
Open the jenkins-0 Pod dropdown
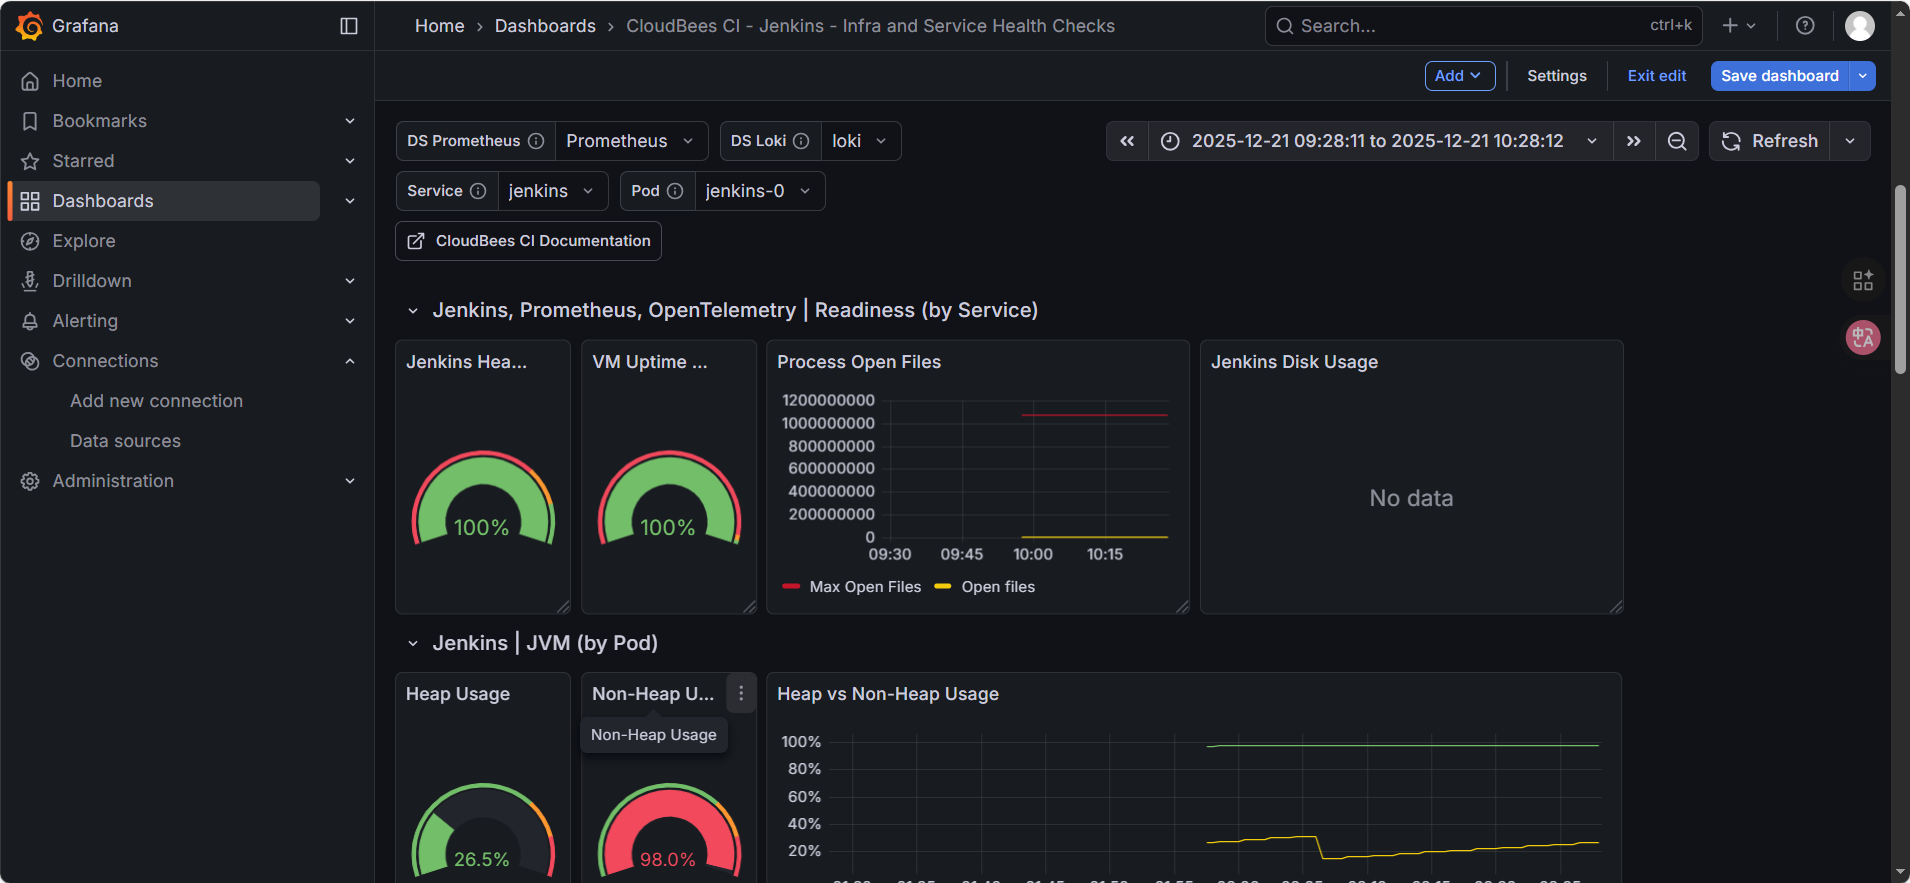(x=758, y=191)
